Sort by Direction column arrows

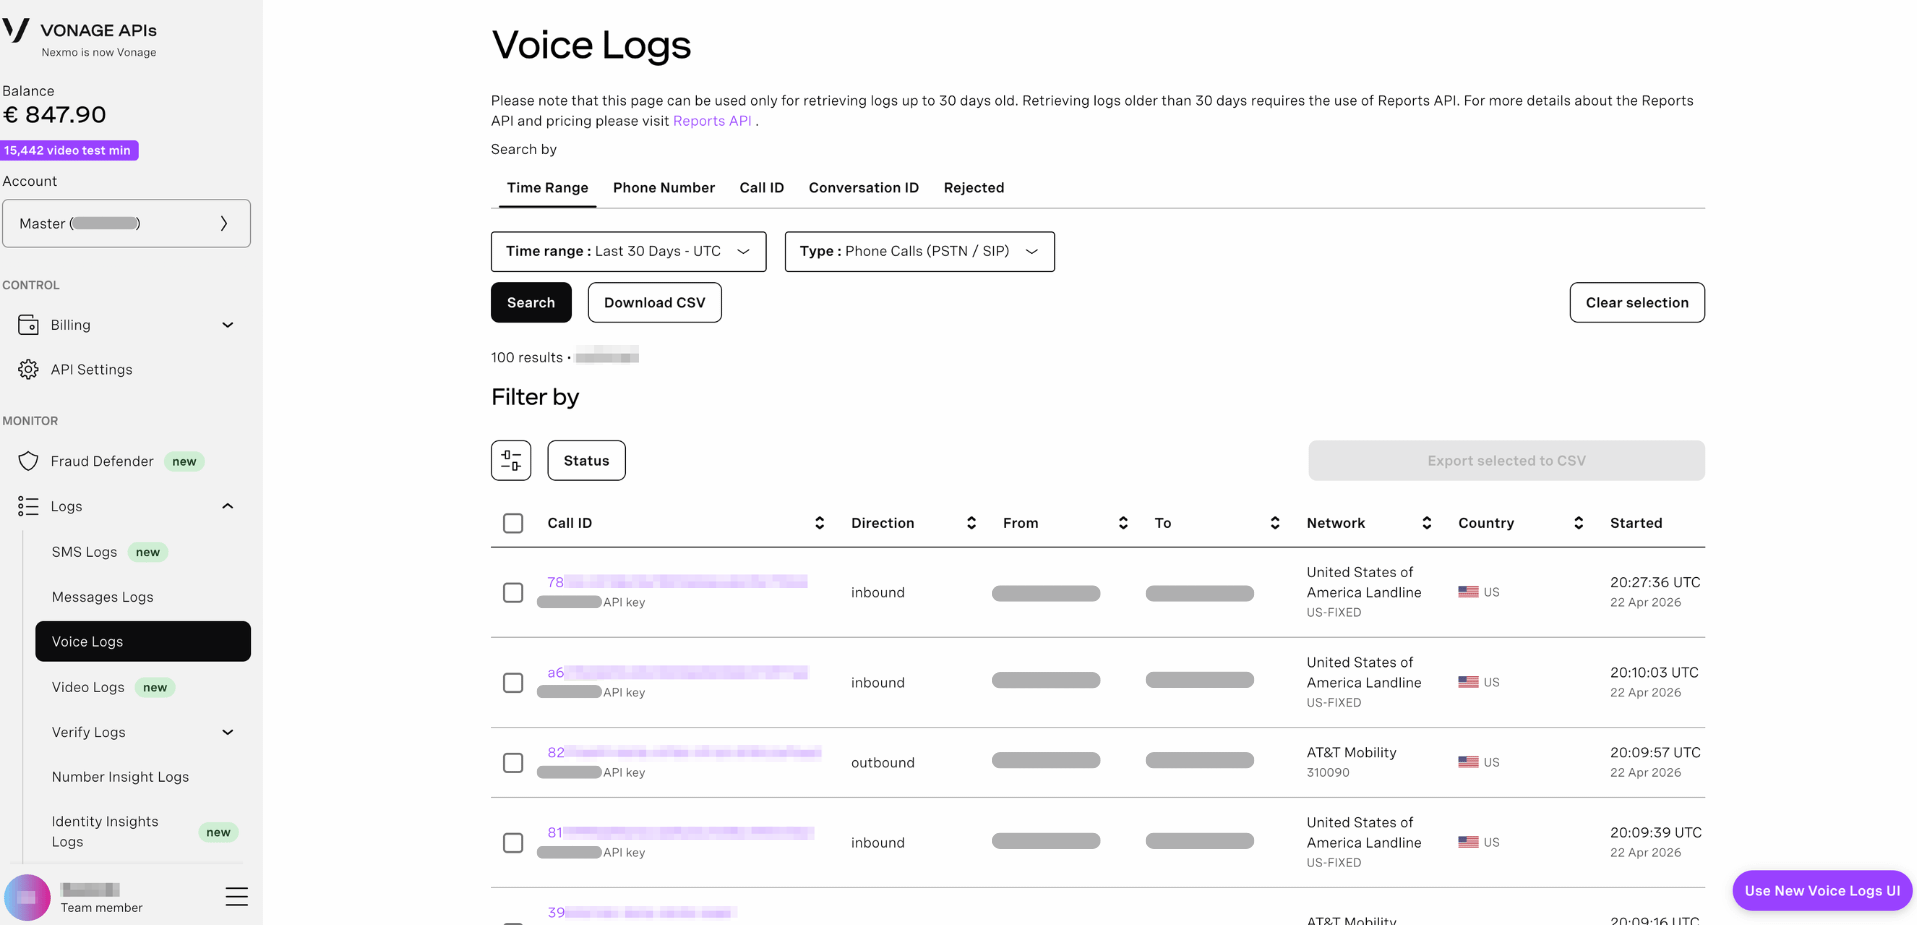coord(971,523)
